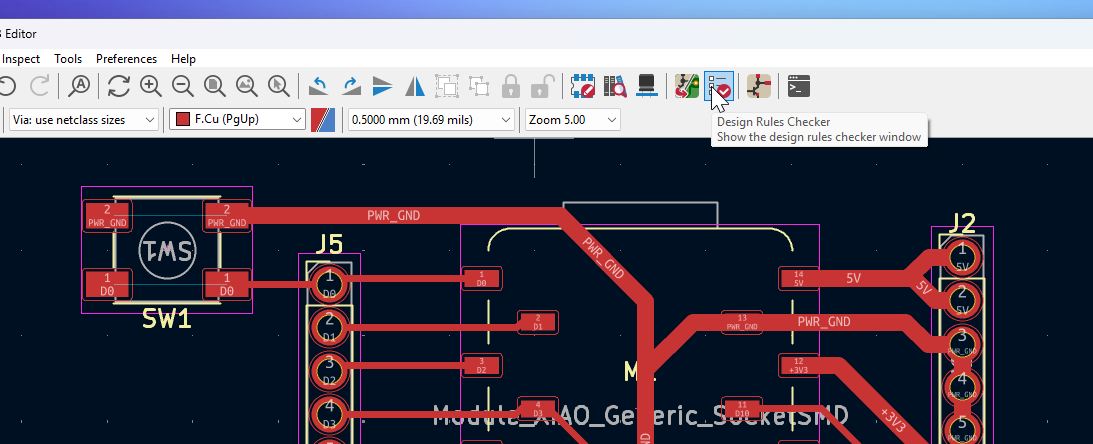
Task: Click the open padlock Unlock icon
Action: pyautogui.click(x=540, y=86)
